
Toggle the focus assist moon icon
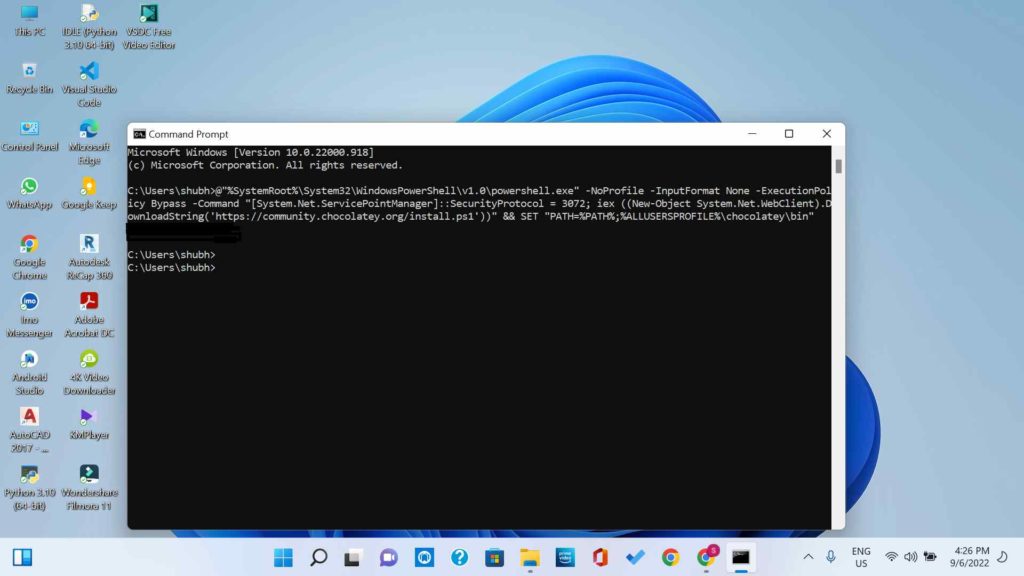point(1002,557)
